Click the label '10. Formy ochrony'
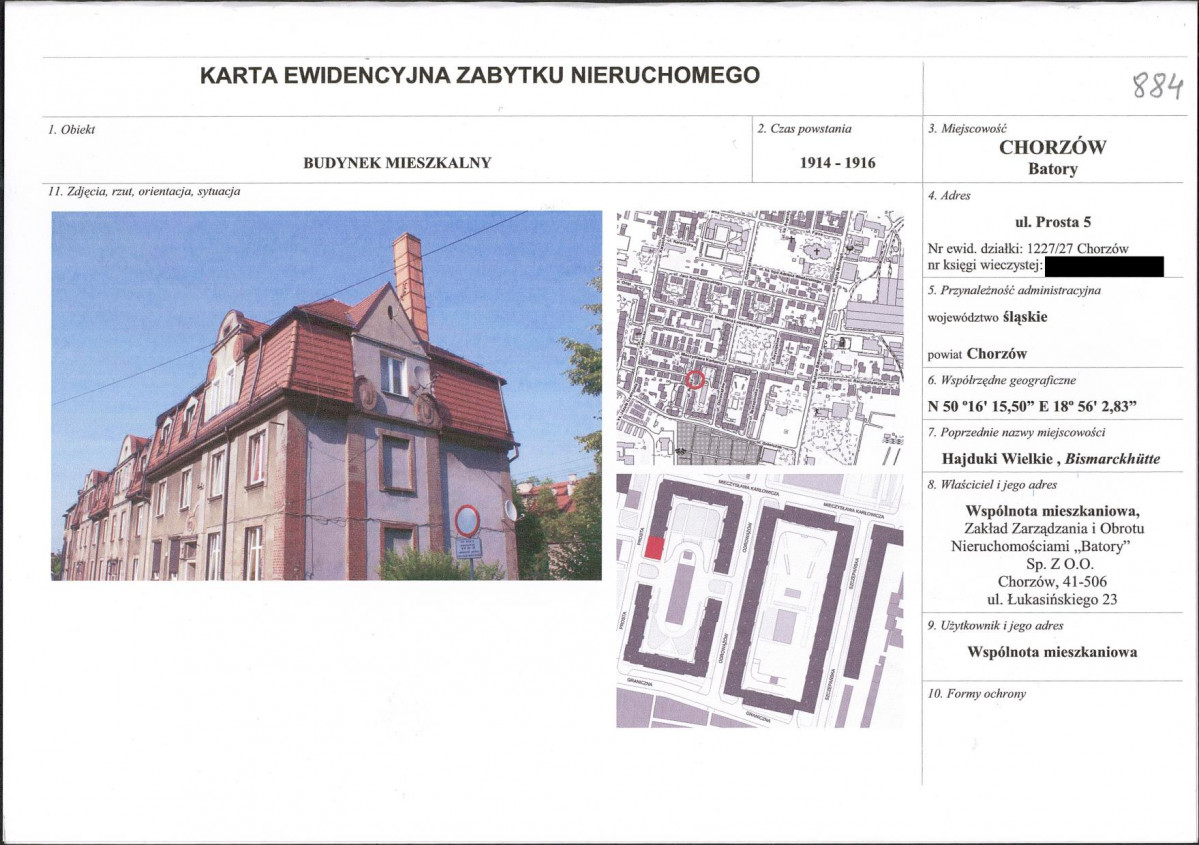 click(976, 694)
